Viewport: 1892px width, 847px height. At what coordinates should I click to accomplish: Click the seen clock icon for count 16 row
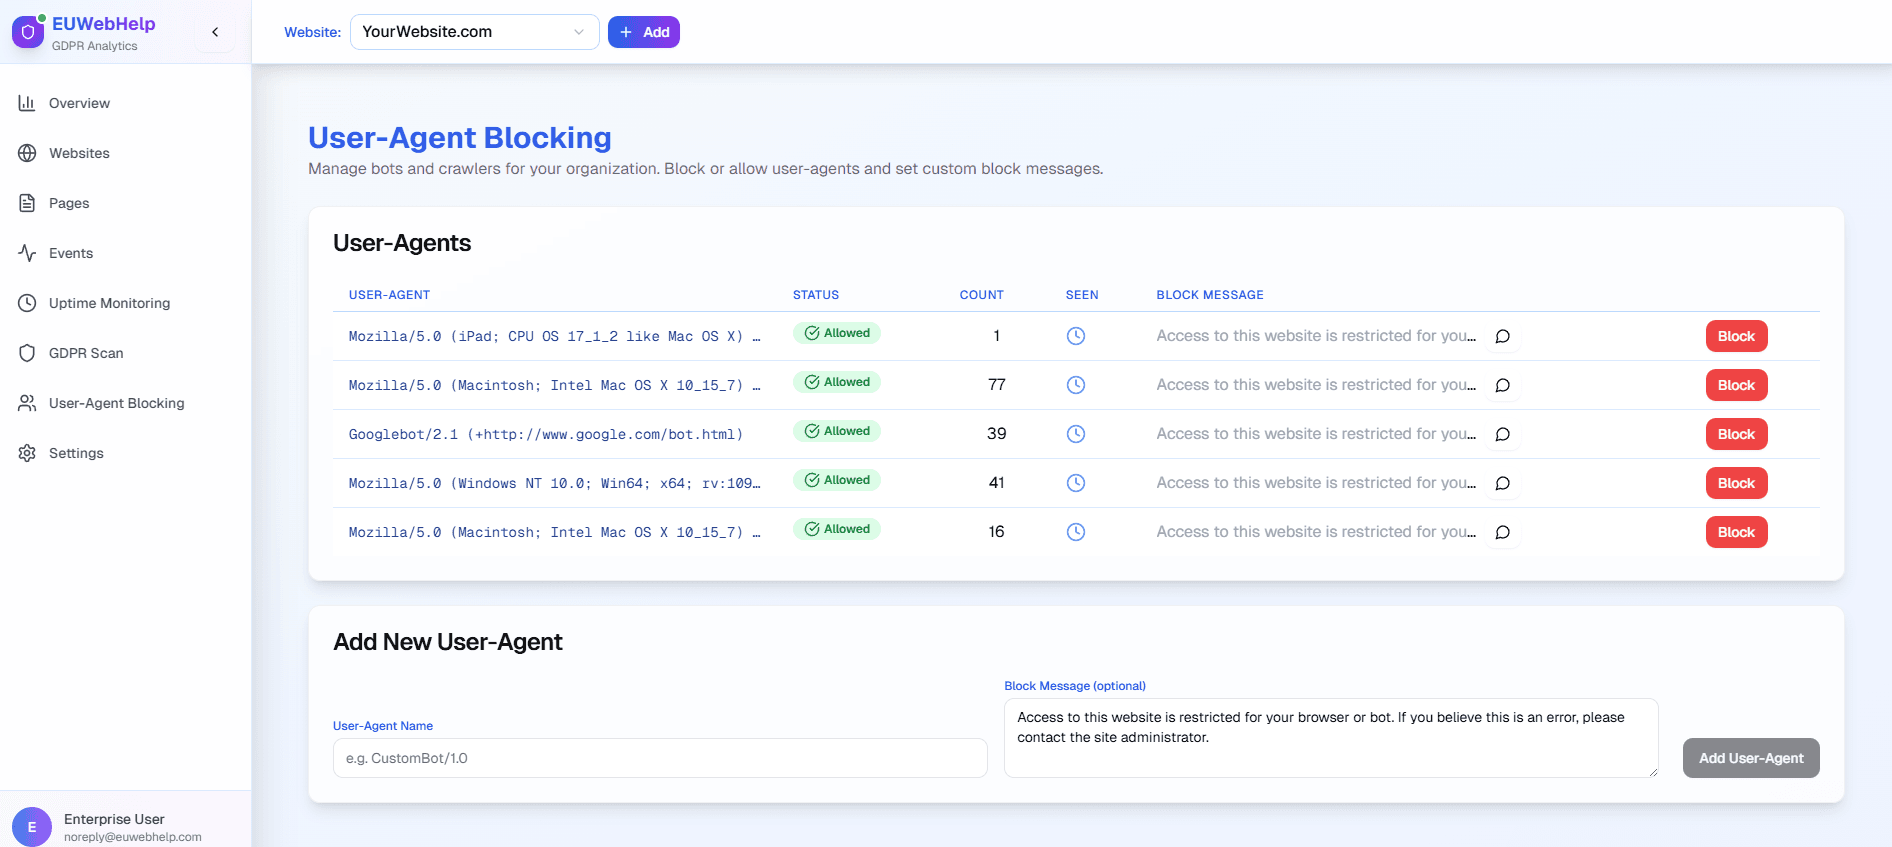click(1076, 532)
